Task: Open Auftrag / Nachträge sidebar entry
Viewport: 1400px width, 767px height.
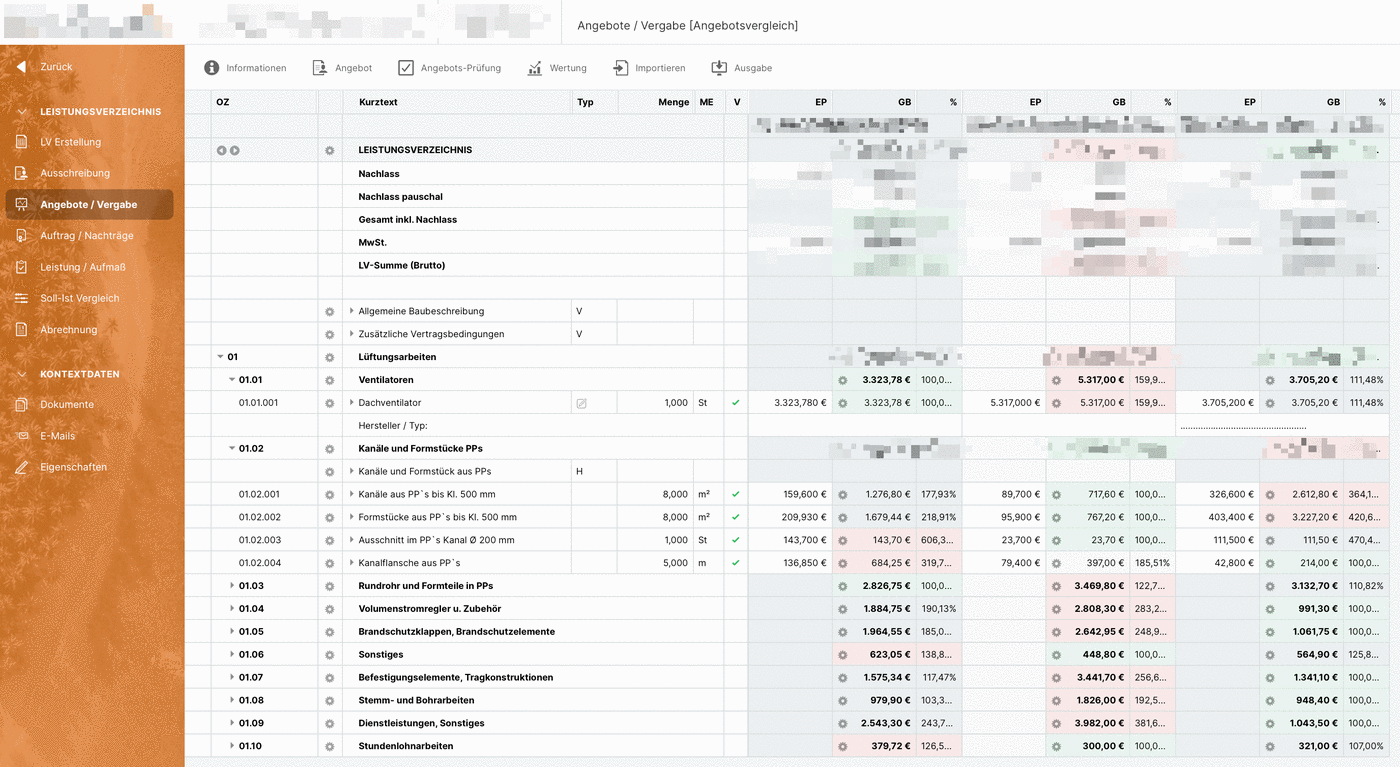Action: [x=86, y=236]
